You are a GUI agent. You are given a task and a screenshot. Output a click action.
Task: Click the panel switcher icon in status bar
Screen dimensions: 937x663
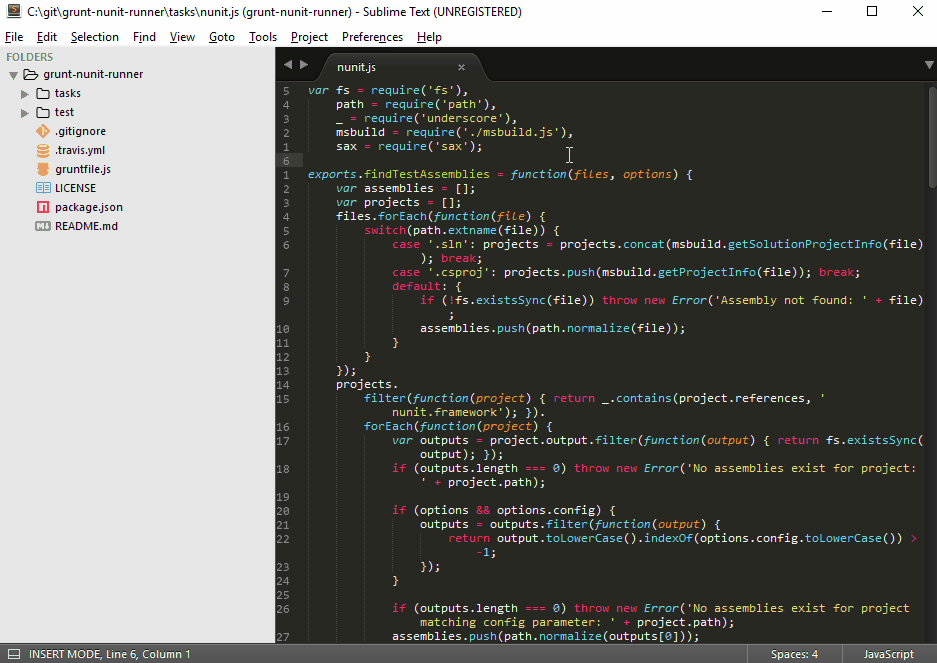click(14, 654)
